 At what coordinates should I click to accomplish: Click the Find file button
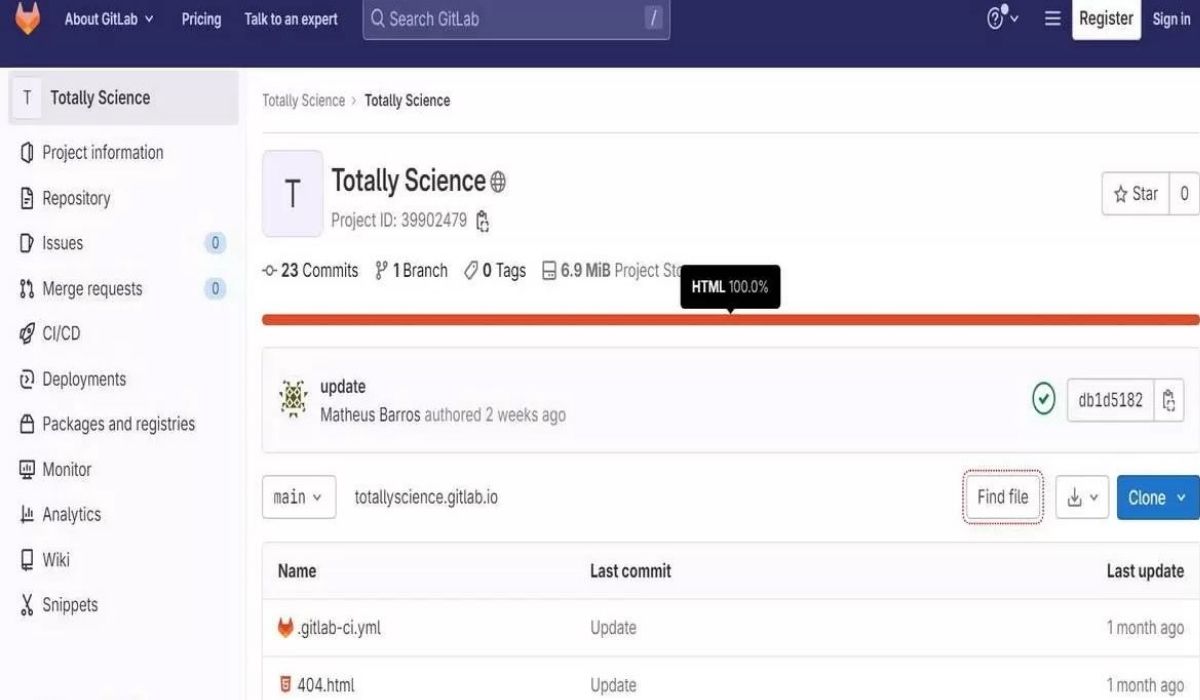pyautogui.click(x=1003, y=497)
